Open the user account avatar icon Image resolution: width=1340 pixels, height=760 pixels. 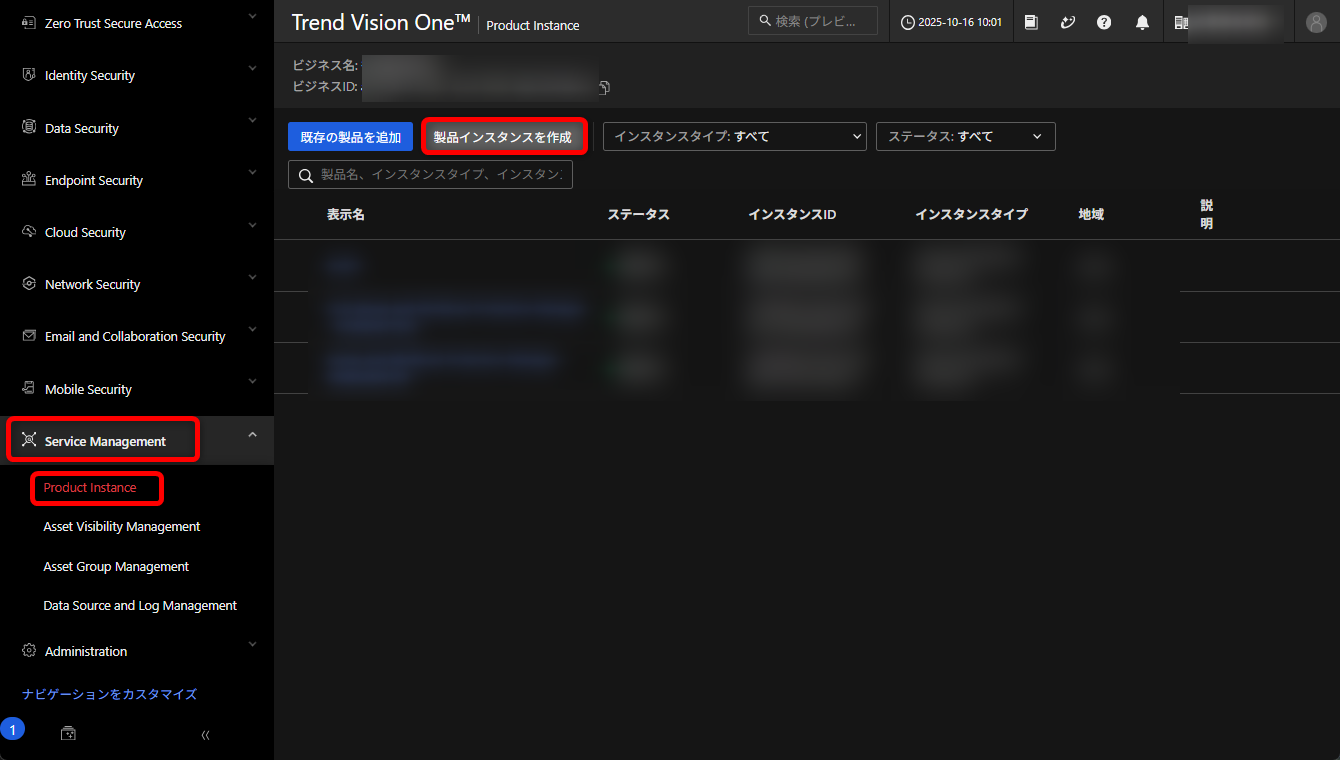point(1316,22)
